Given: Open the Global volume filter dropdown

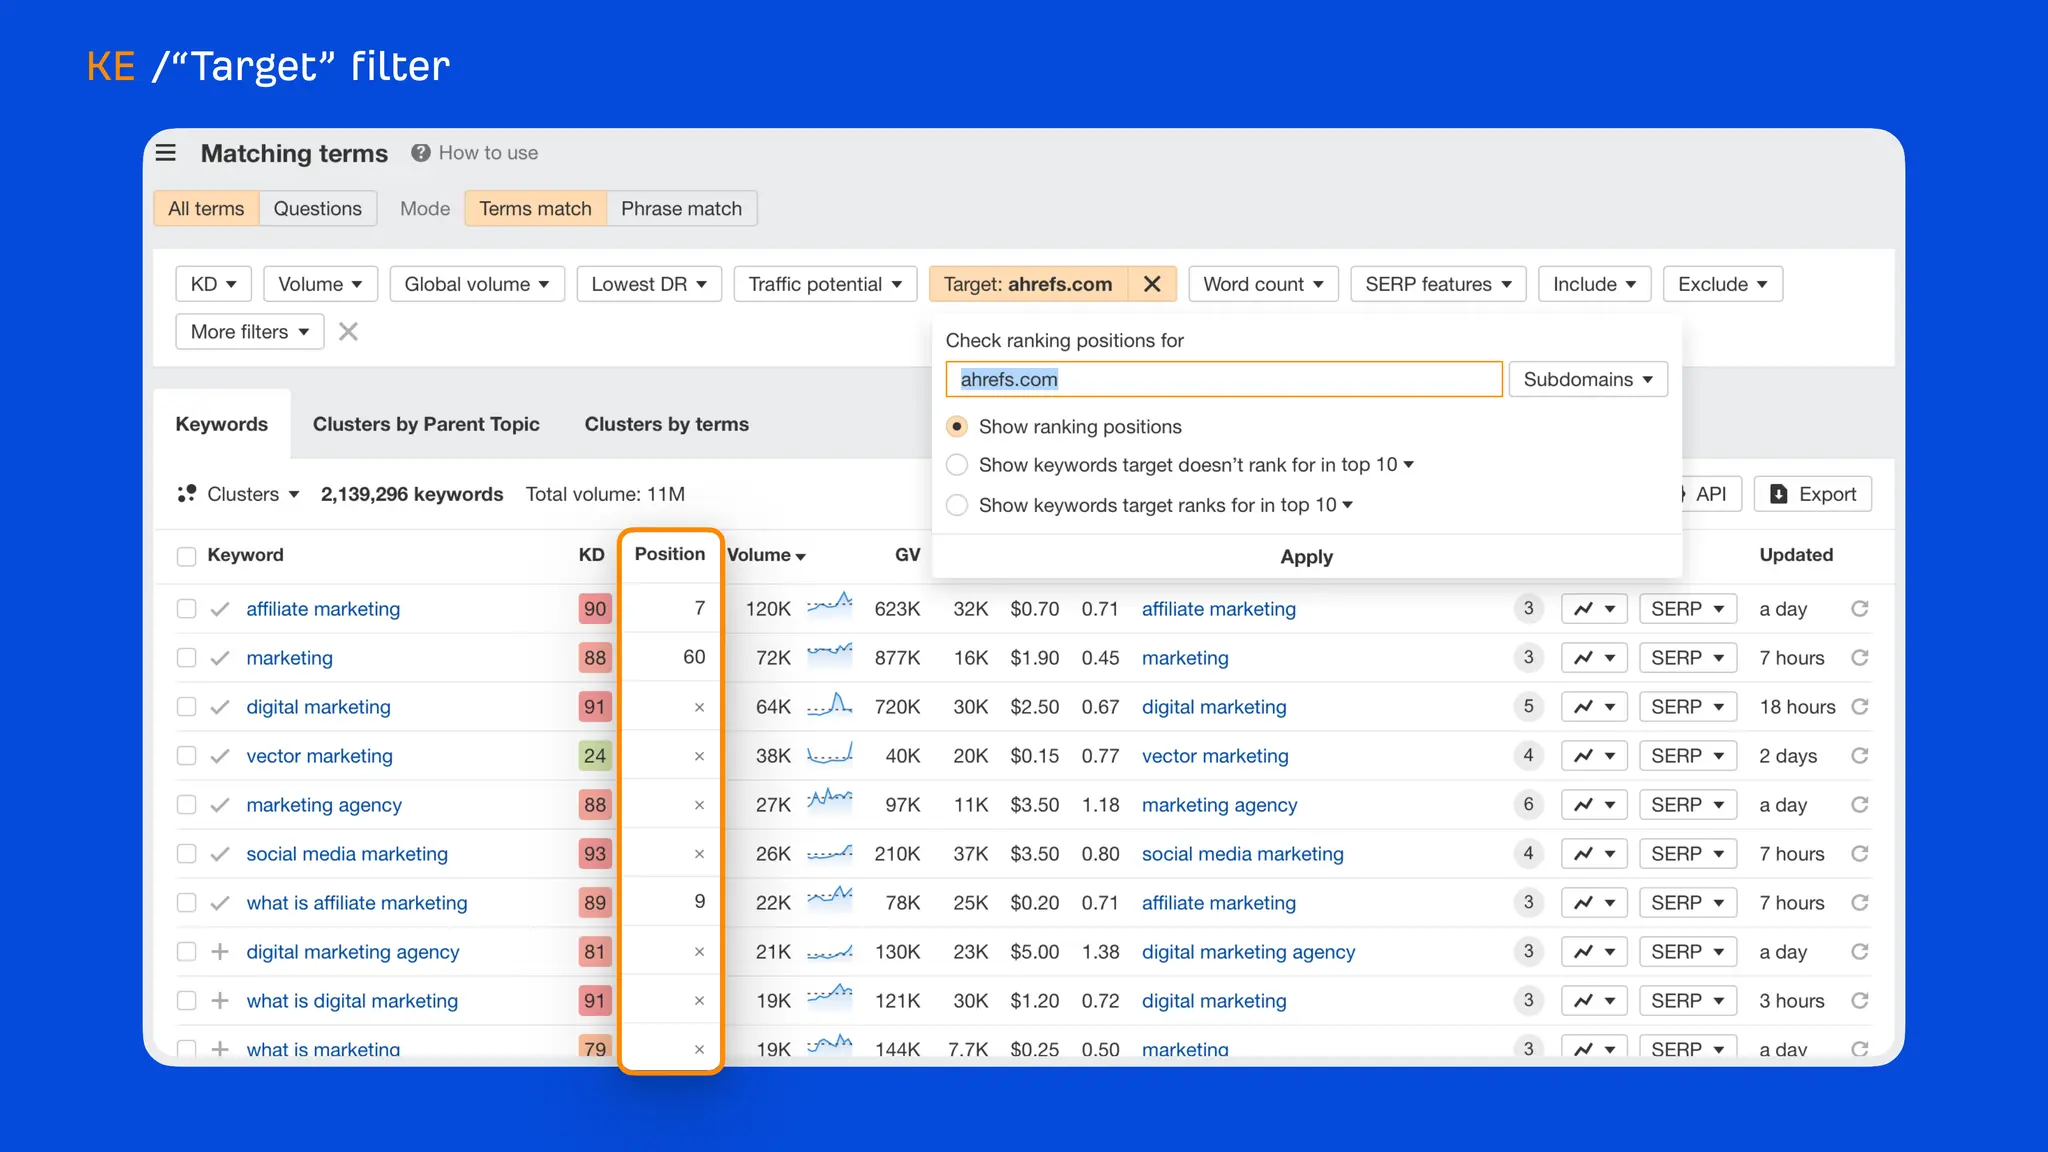Looking at the screenshot, I should pyautogui.click(x=477, y=284).
